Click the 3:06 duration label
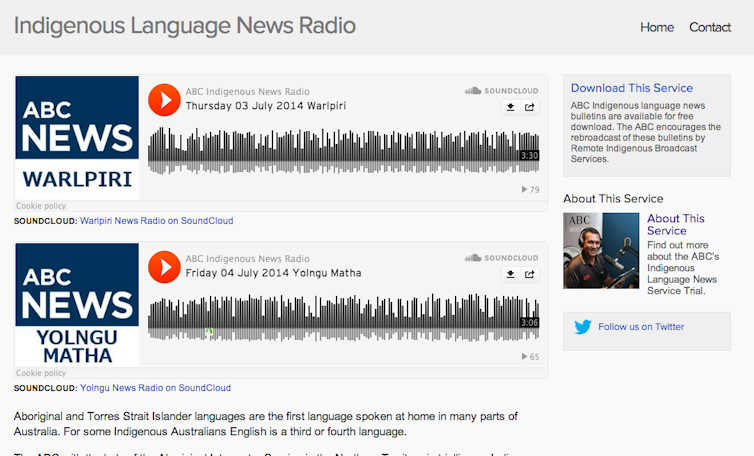Viewport: 754px width, 456px height. (529, 322)
